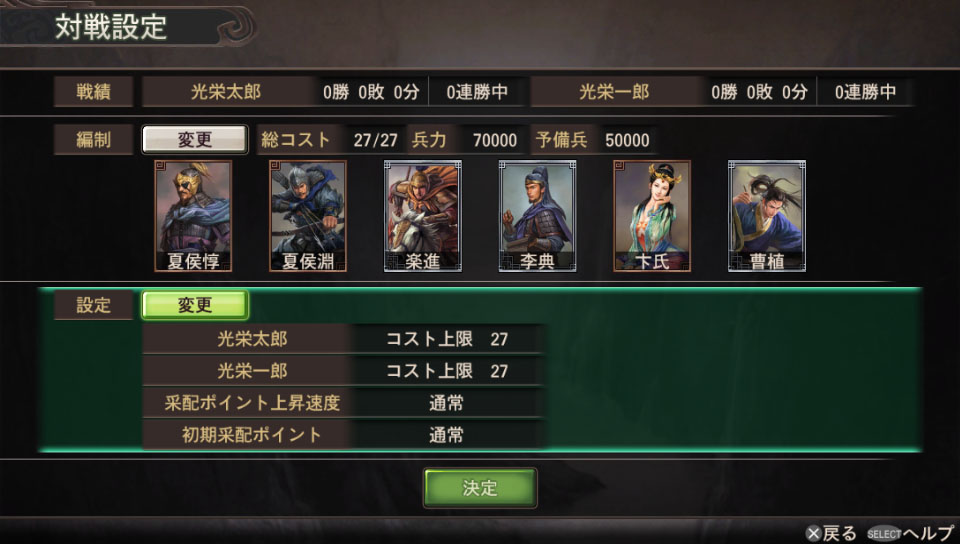Confirm with the green 決定 button
Image resolution: width=960 pixels, height=544 pixels.
pyautogui.click(x=480, y=488)
